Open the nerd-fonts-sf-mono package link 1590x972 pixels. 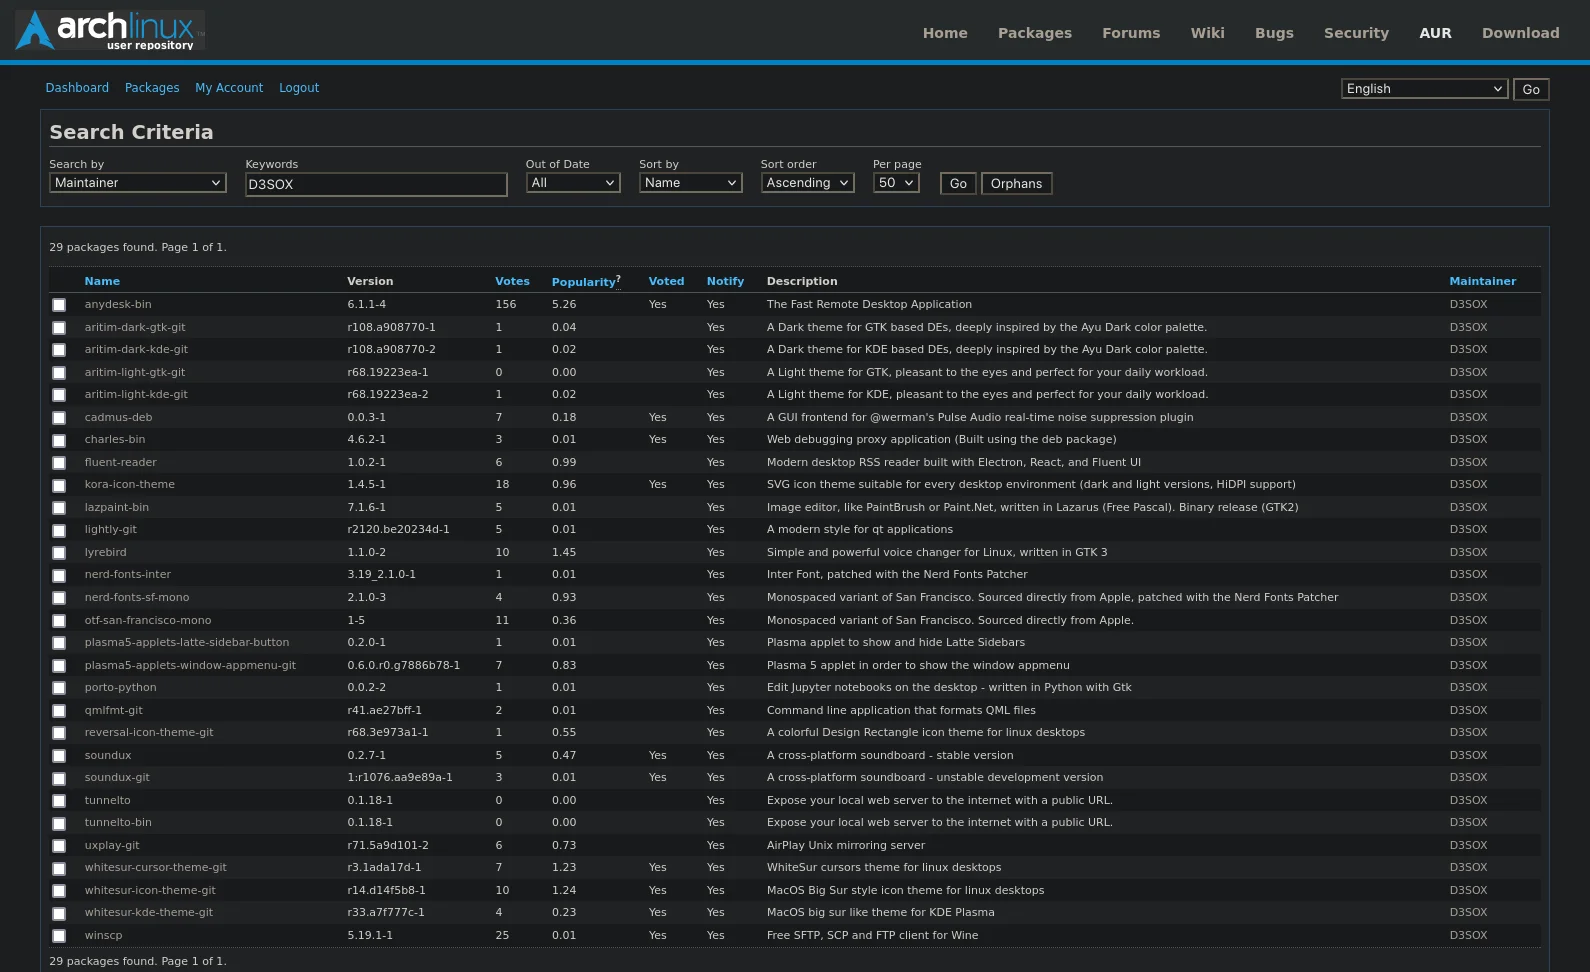click(137, 598)
